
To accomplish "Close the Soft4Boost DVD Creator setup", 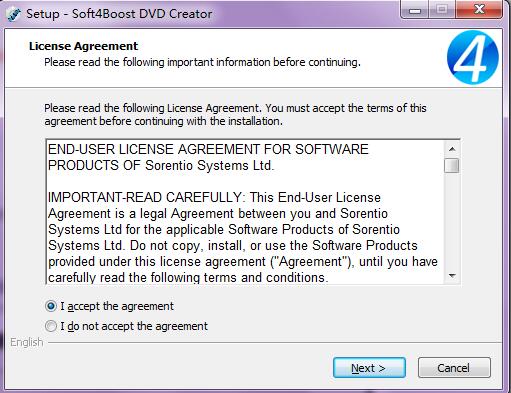I will (478, 10).
